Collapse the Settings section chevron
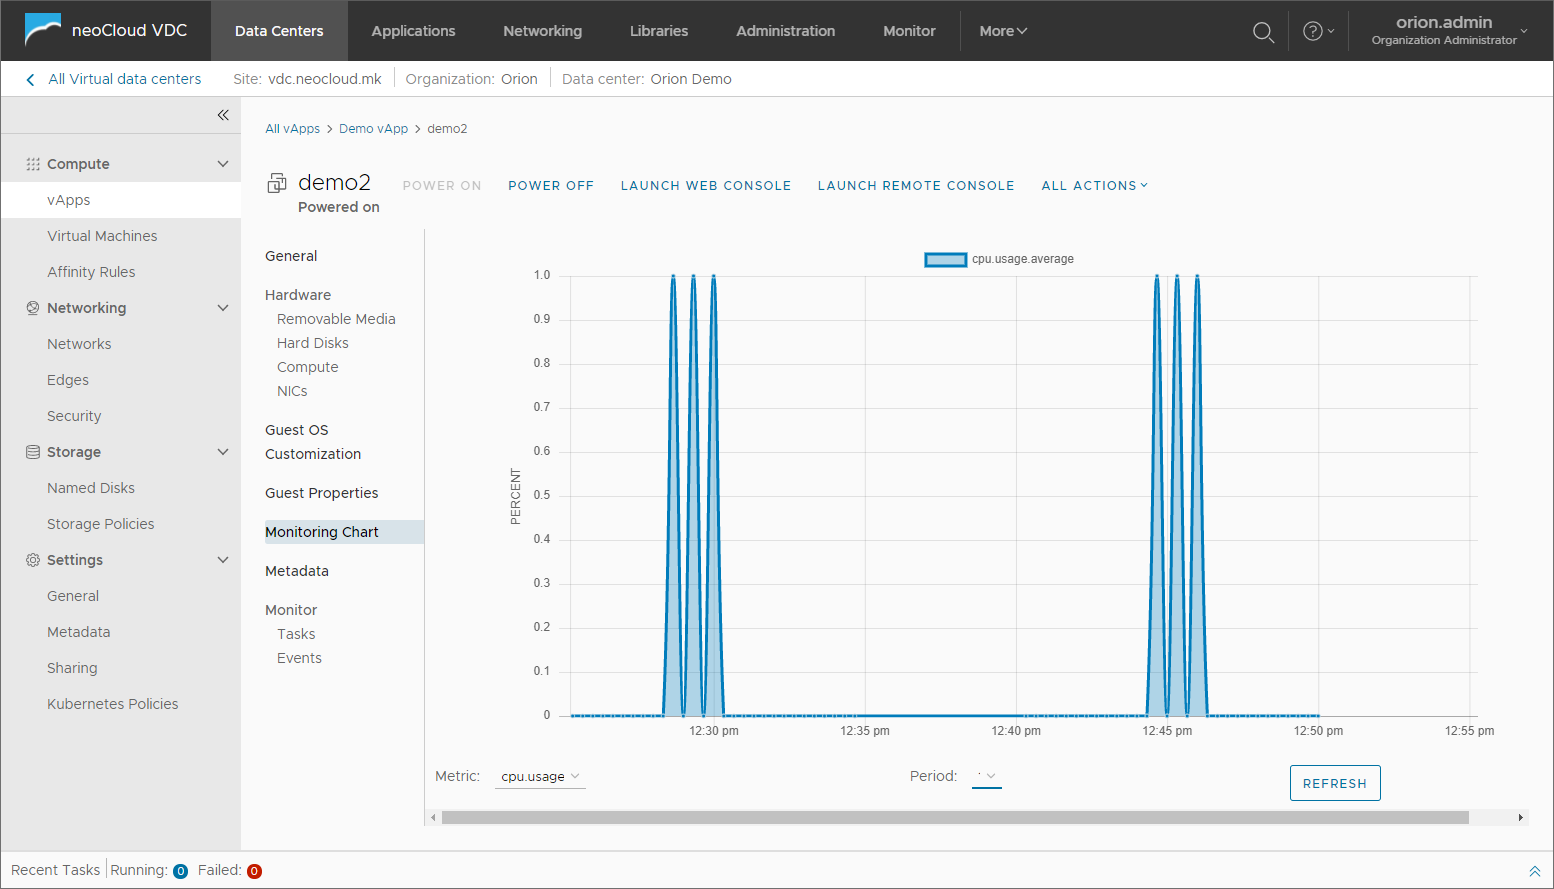The height and width of the screenshot is (889, 1554). click(223, 560)
